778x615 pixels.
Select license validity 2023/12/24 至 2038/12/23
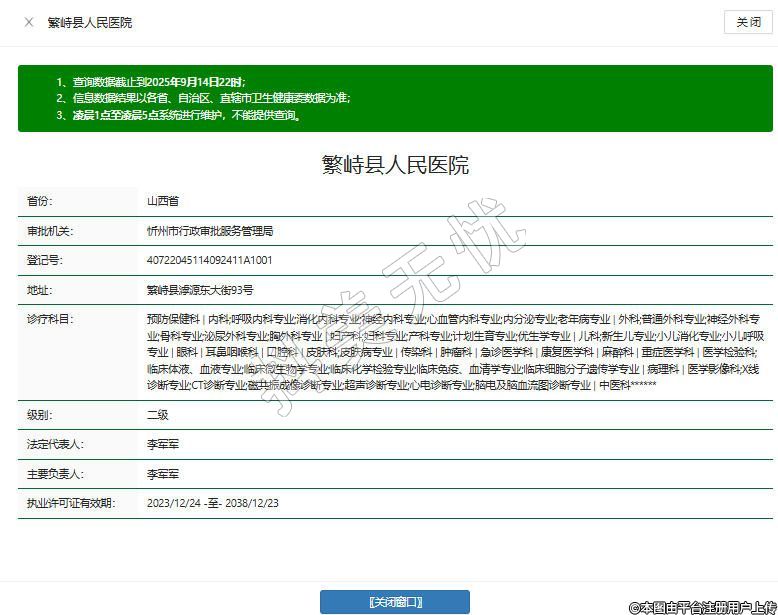pos(212,503)
